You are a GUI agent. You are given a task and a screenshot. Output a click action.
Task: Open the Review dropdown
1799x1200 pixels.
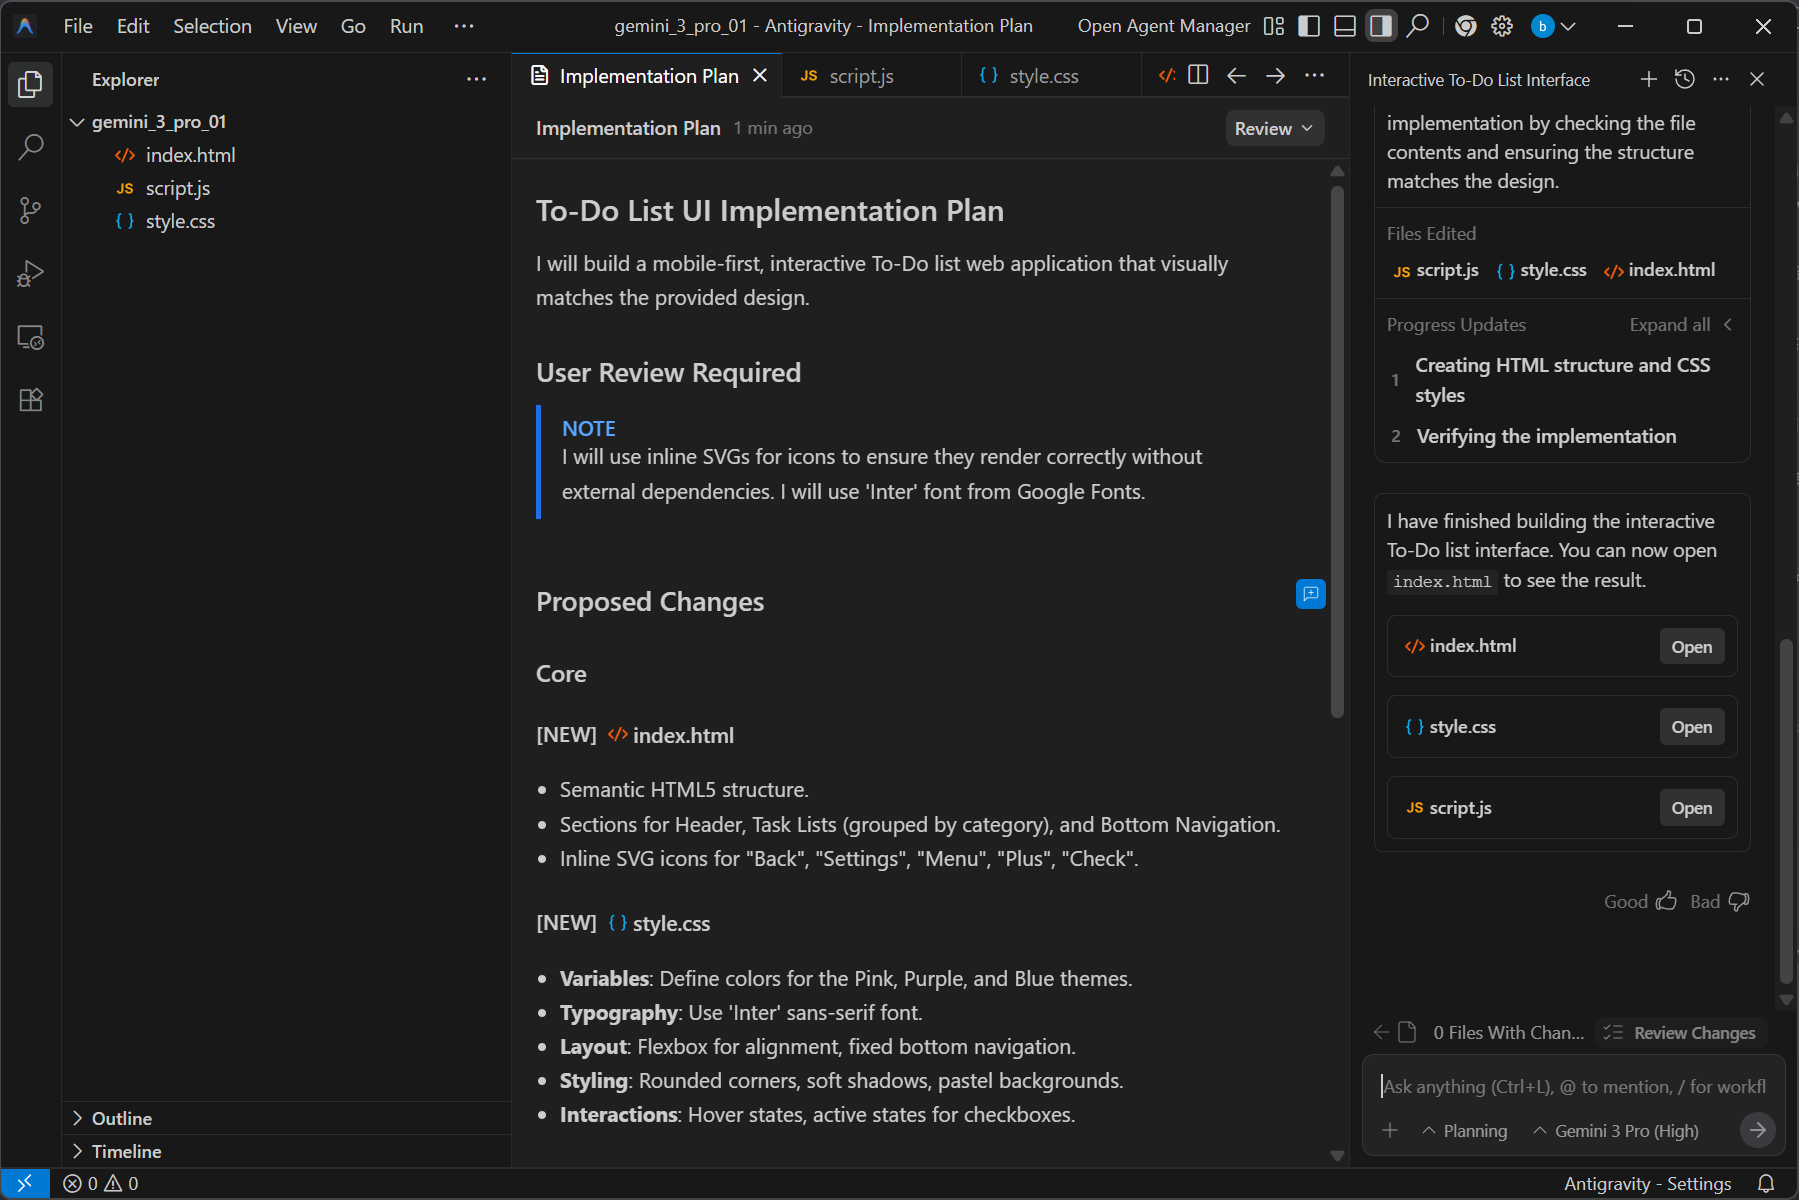point(1274,128)
